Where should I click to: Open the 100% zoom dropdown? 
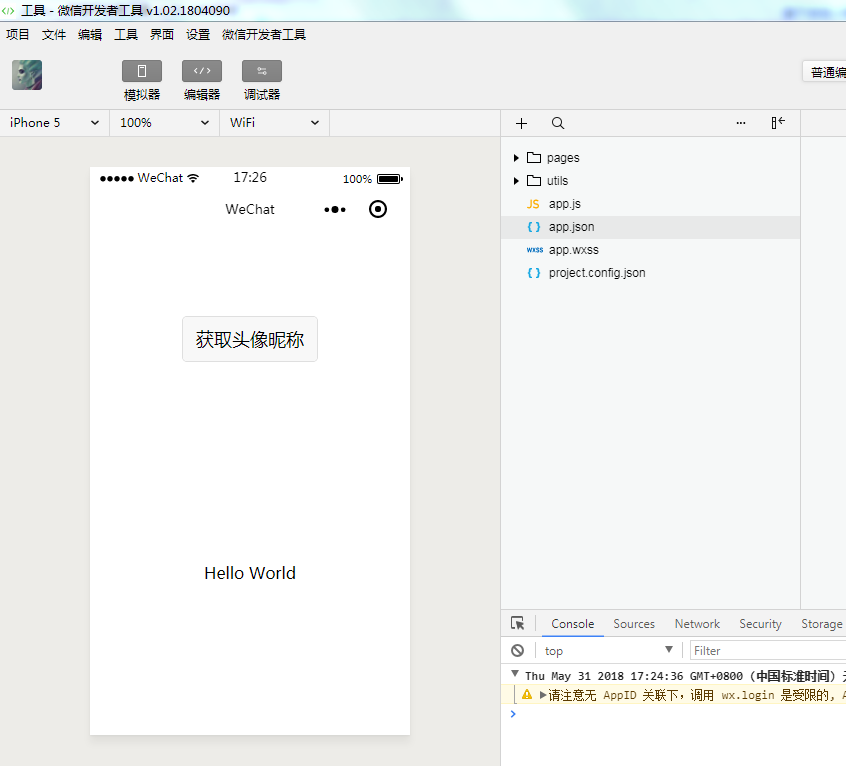(164, 122)
